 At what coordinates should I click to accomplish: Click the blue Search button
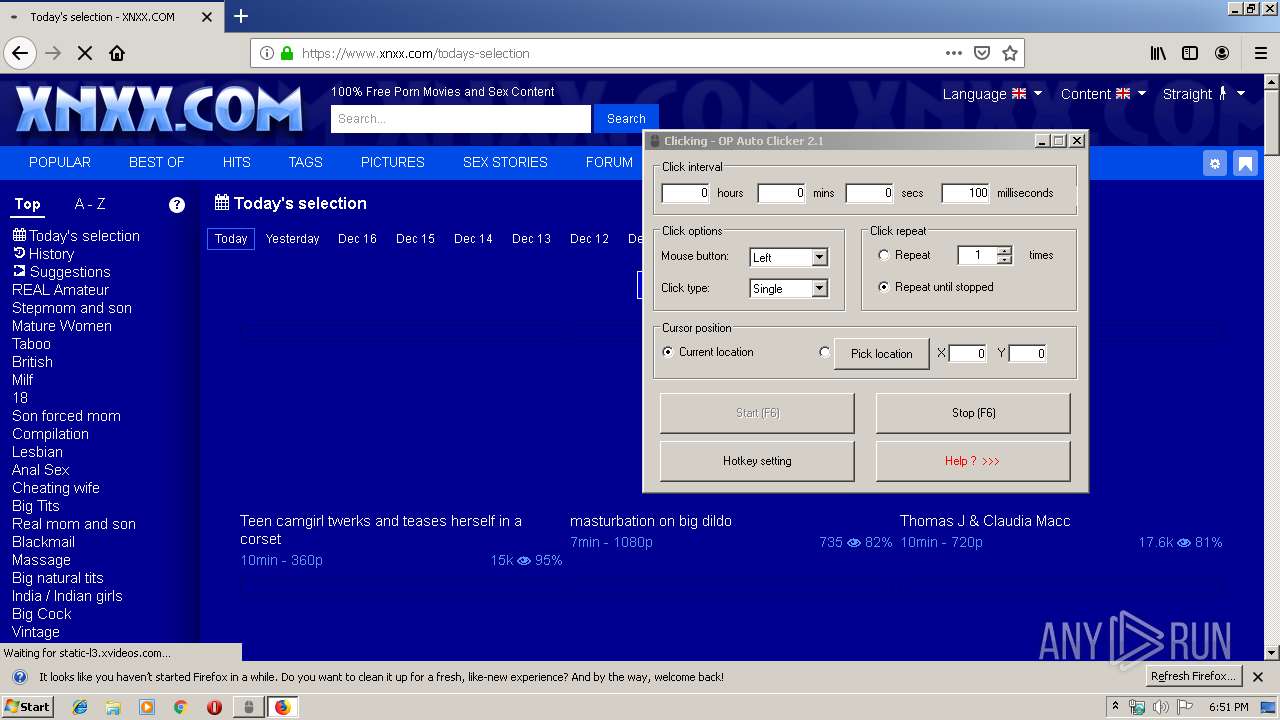pyautogui.click(x=626, y=118)
